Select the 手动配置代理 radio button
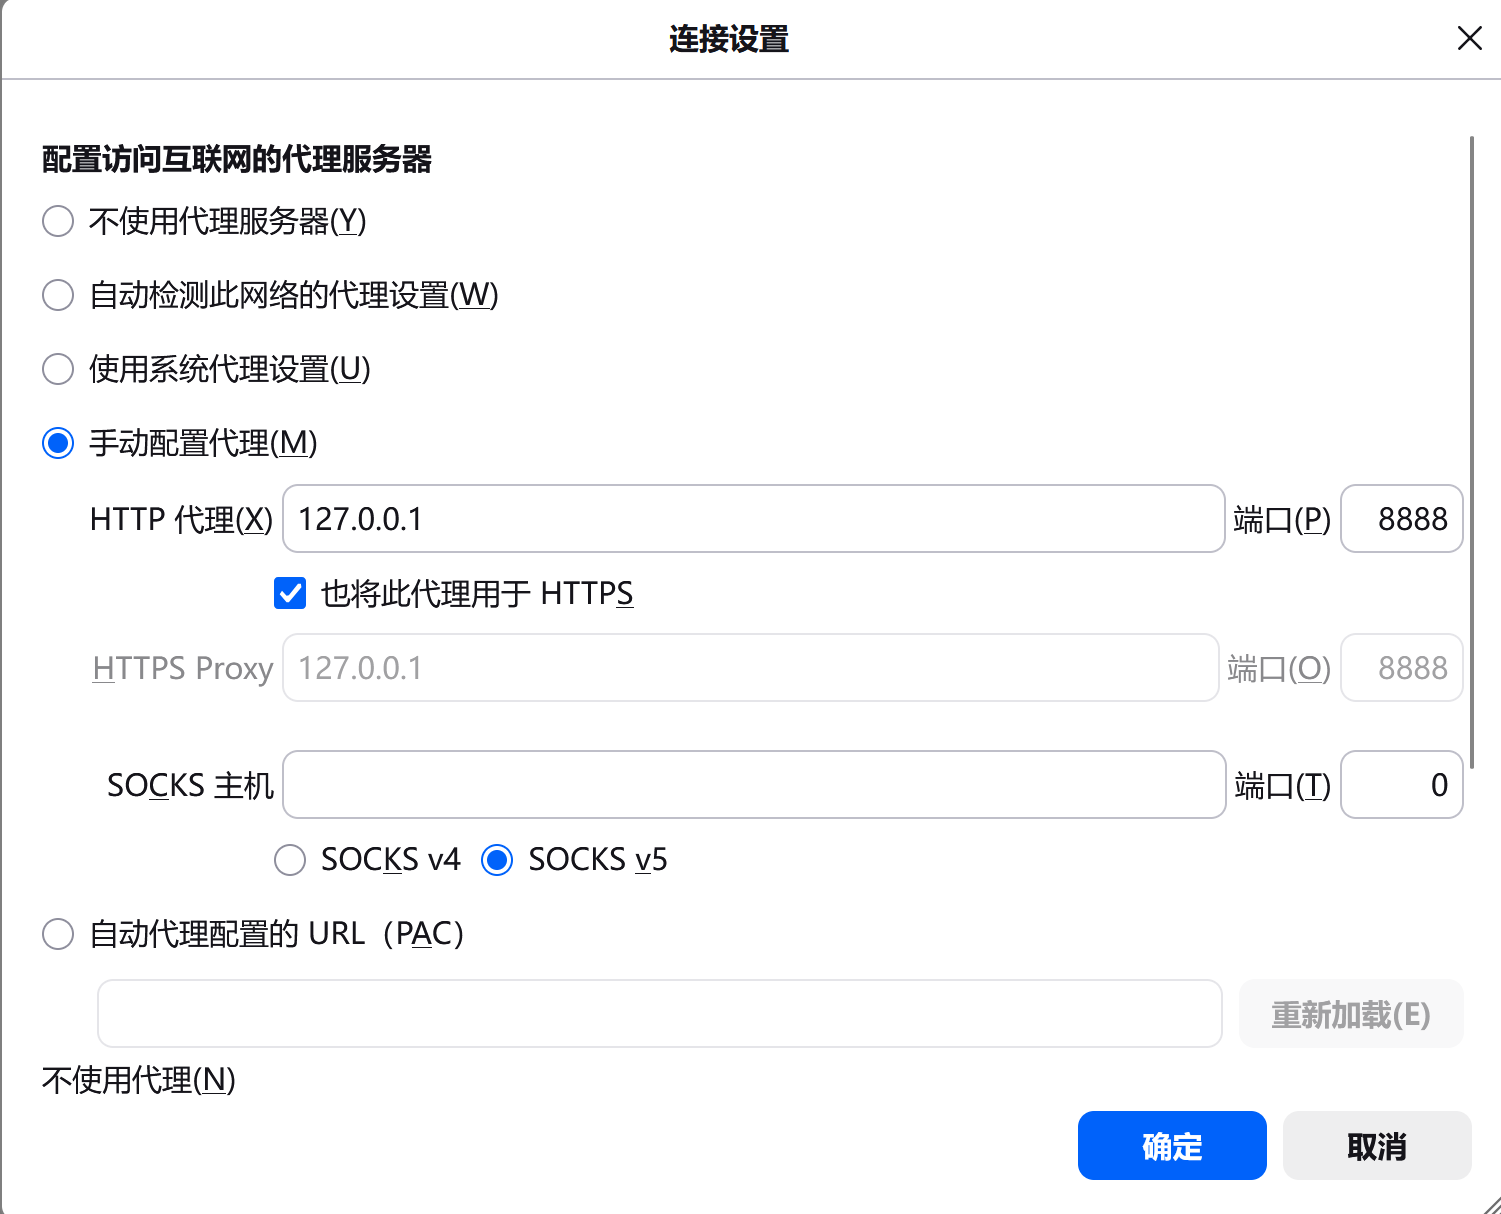 click(x=57, y=443)
